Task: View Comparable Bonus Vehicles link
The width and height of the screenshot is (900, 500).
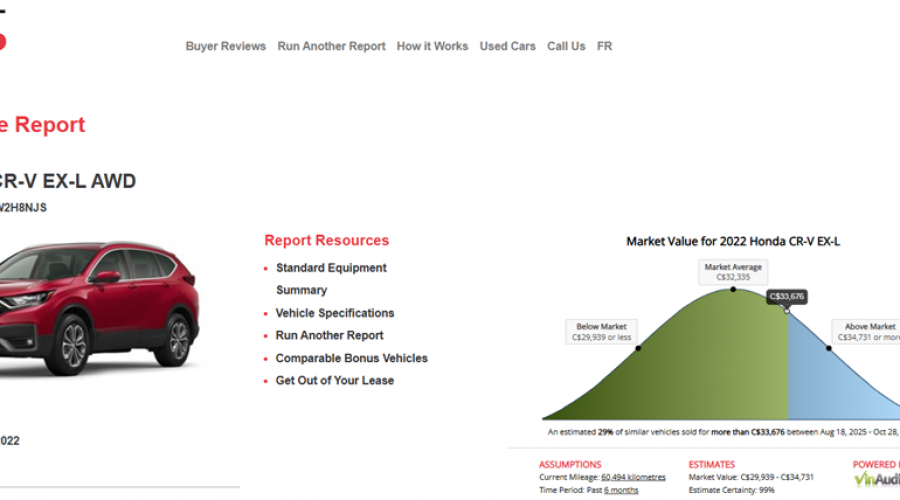Action: pos(351,358)
